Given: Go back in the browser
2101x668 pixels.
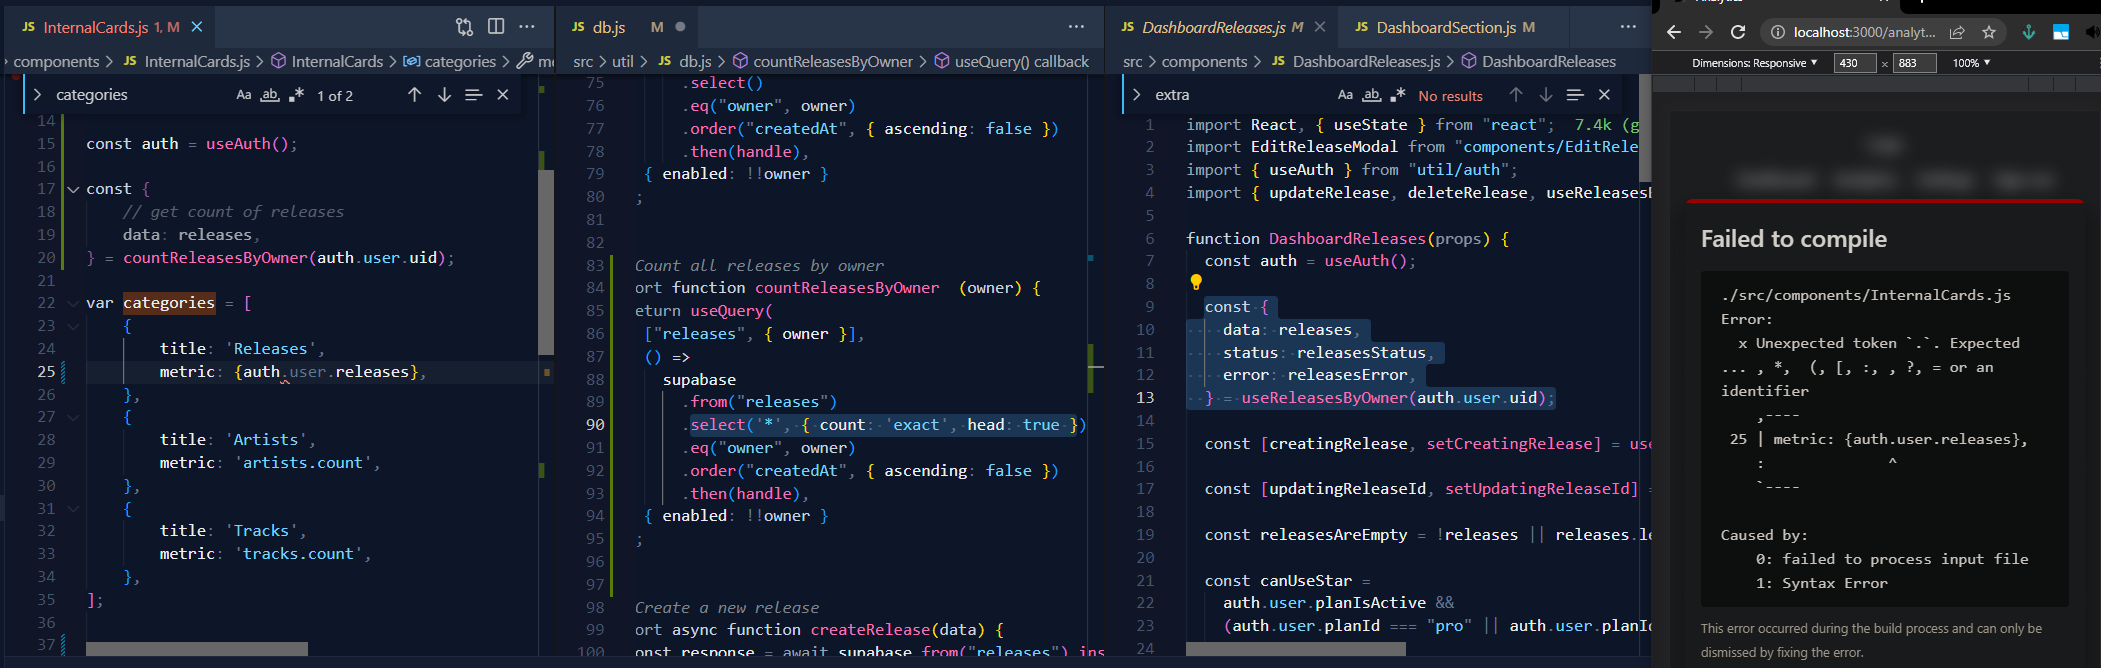Looking at the screenshot, I should 1674,32.
